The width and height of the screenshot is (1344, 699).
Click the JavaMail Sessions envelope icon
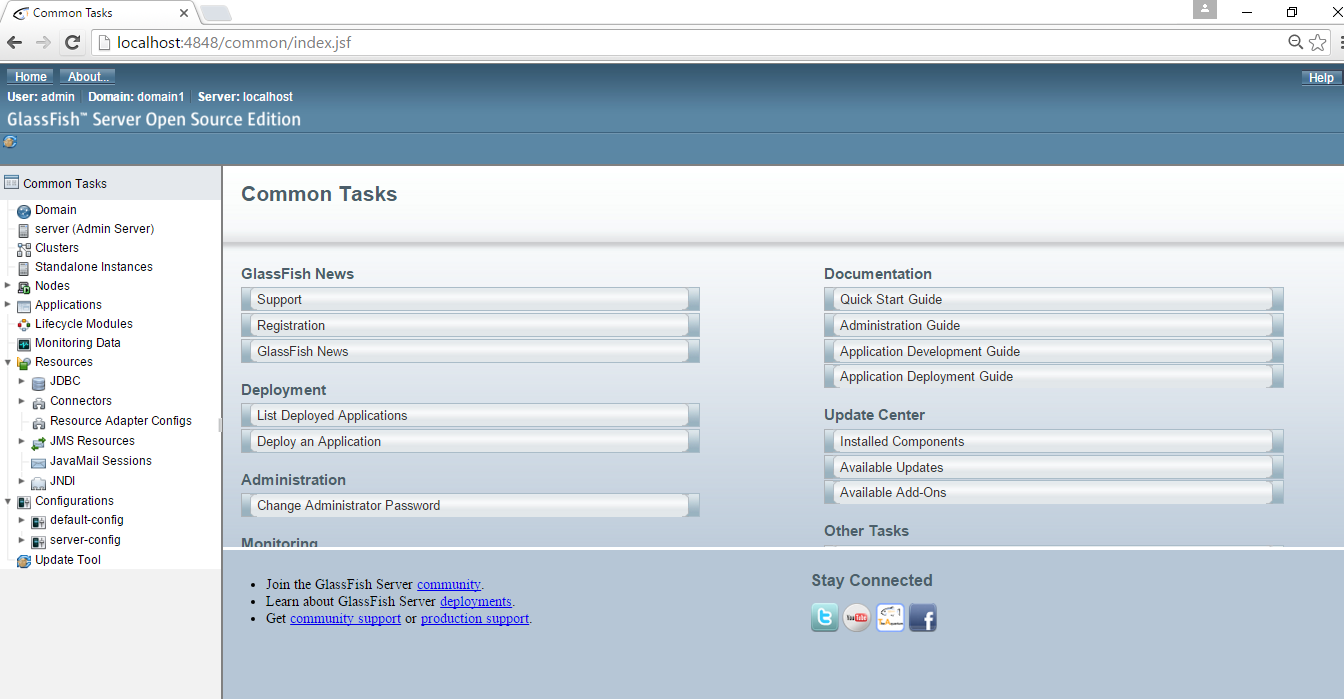tap(39, 462)
